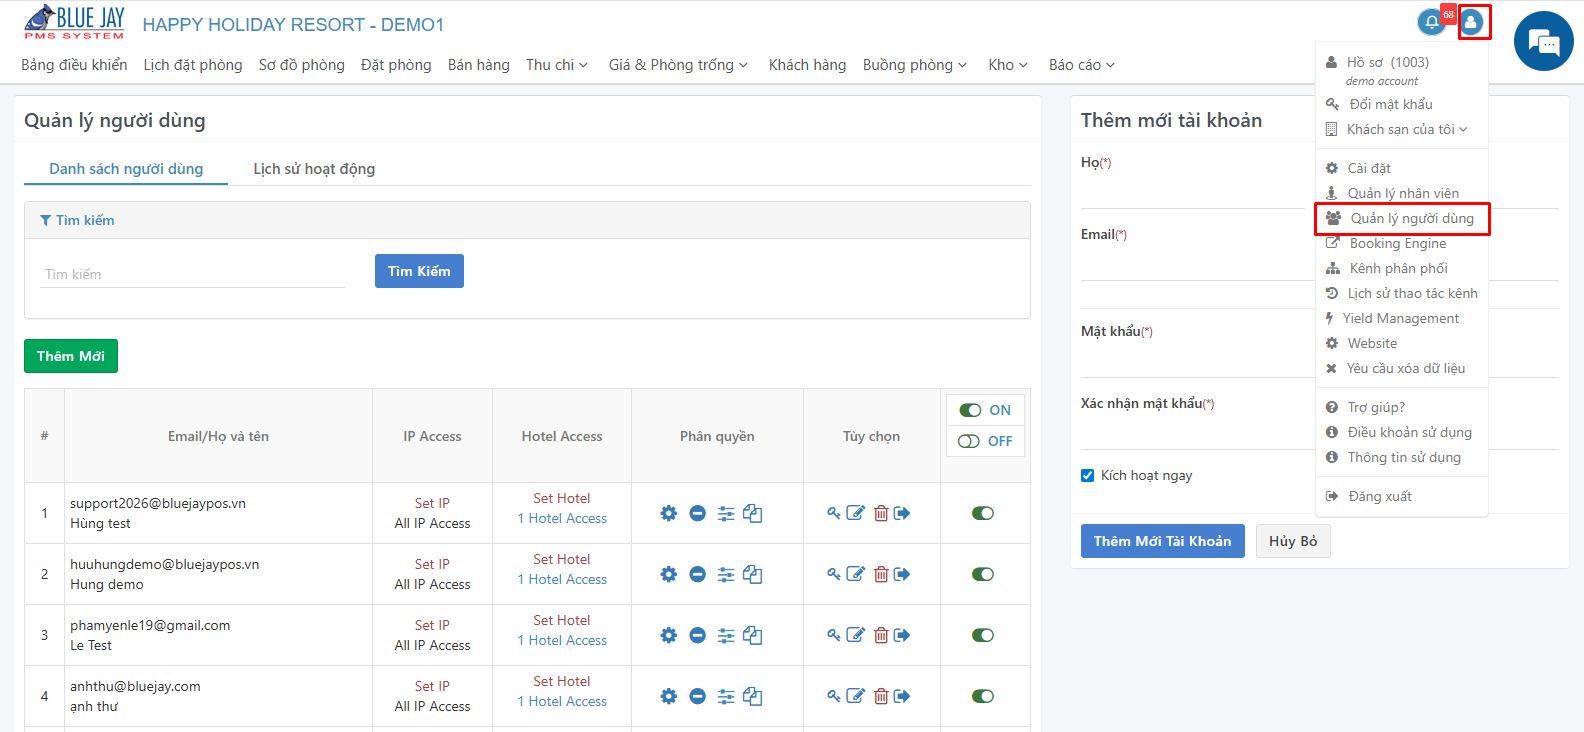Open 1 Hotel Access link for phamyenle19@gmail.com
Screen dimensions: 1584x732
click(x=562, y=640)
